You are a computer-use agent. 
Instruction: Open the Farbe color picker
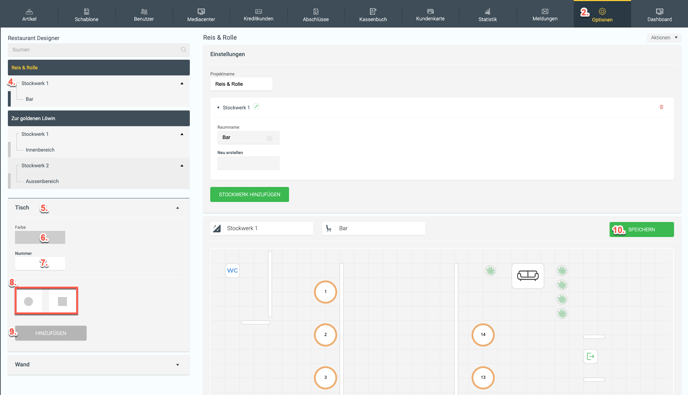tap(40, 237)
